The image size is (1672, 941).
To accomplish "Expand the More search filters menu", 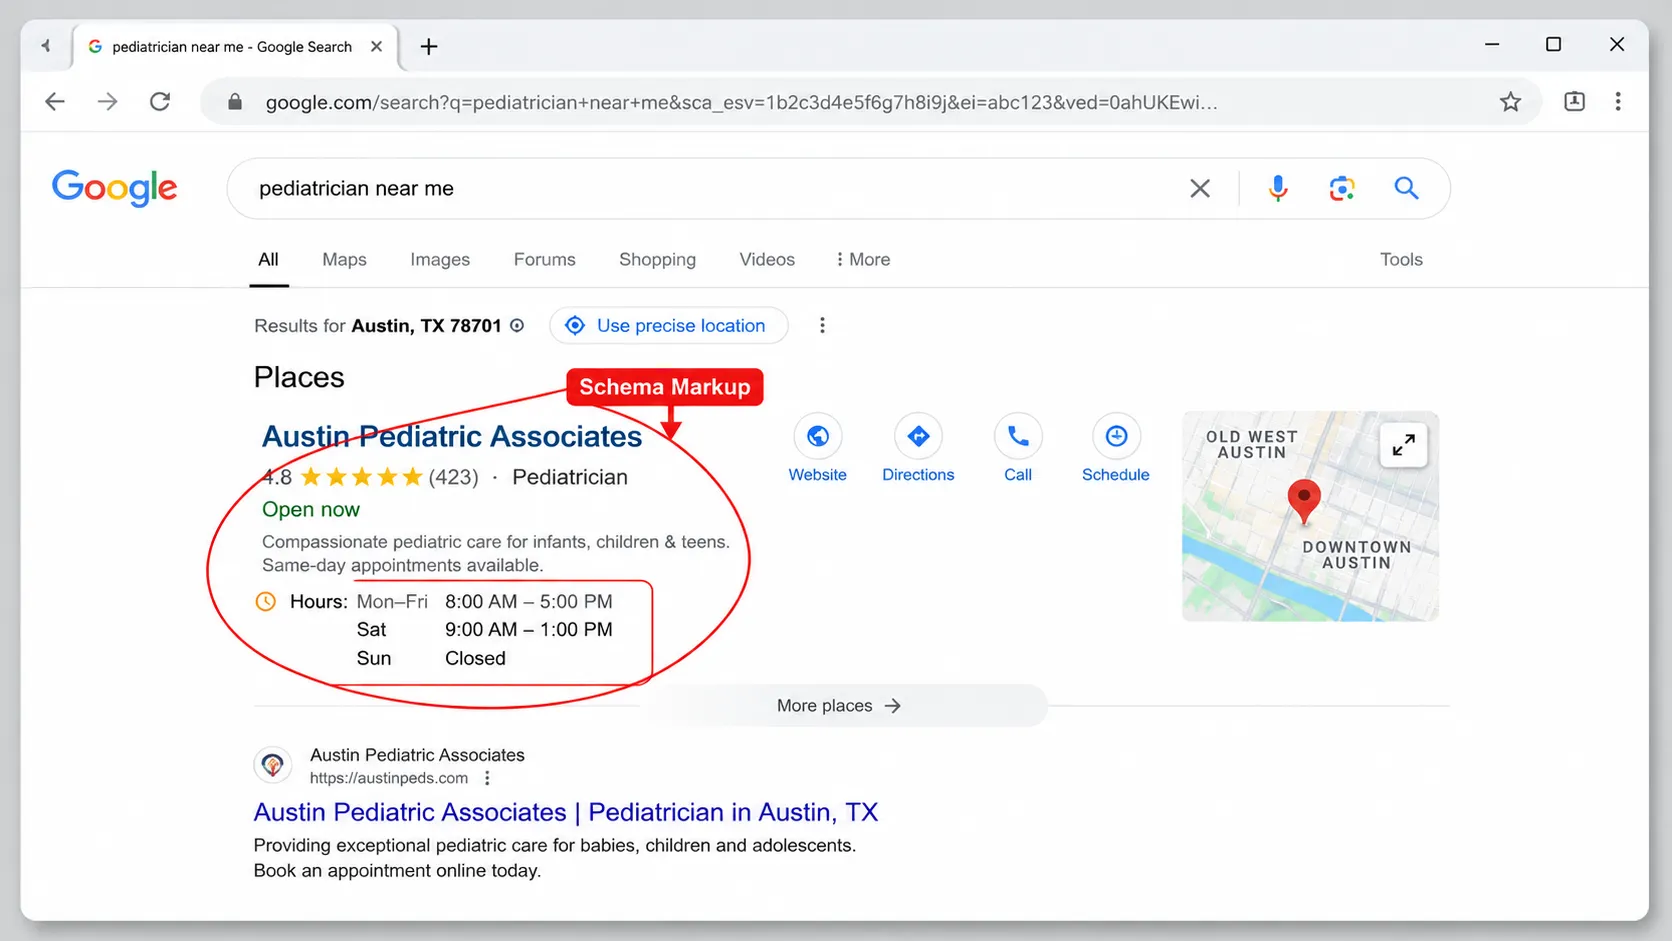I will tap(862, 259).
